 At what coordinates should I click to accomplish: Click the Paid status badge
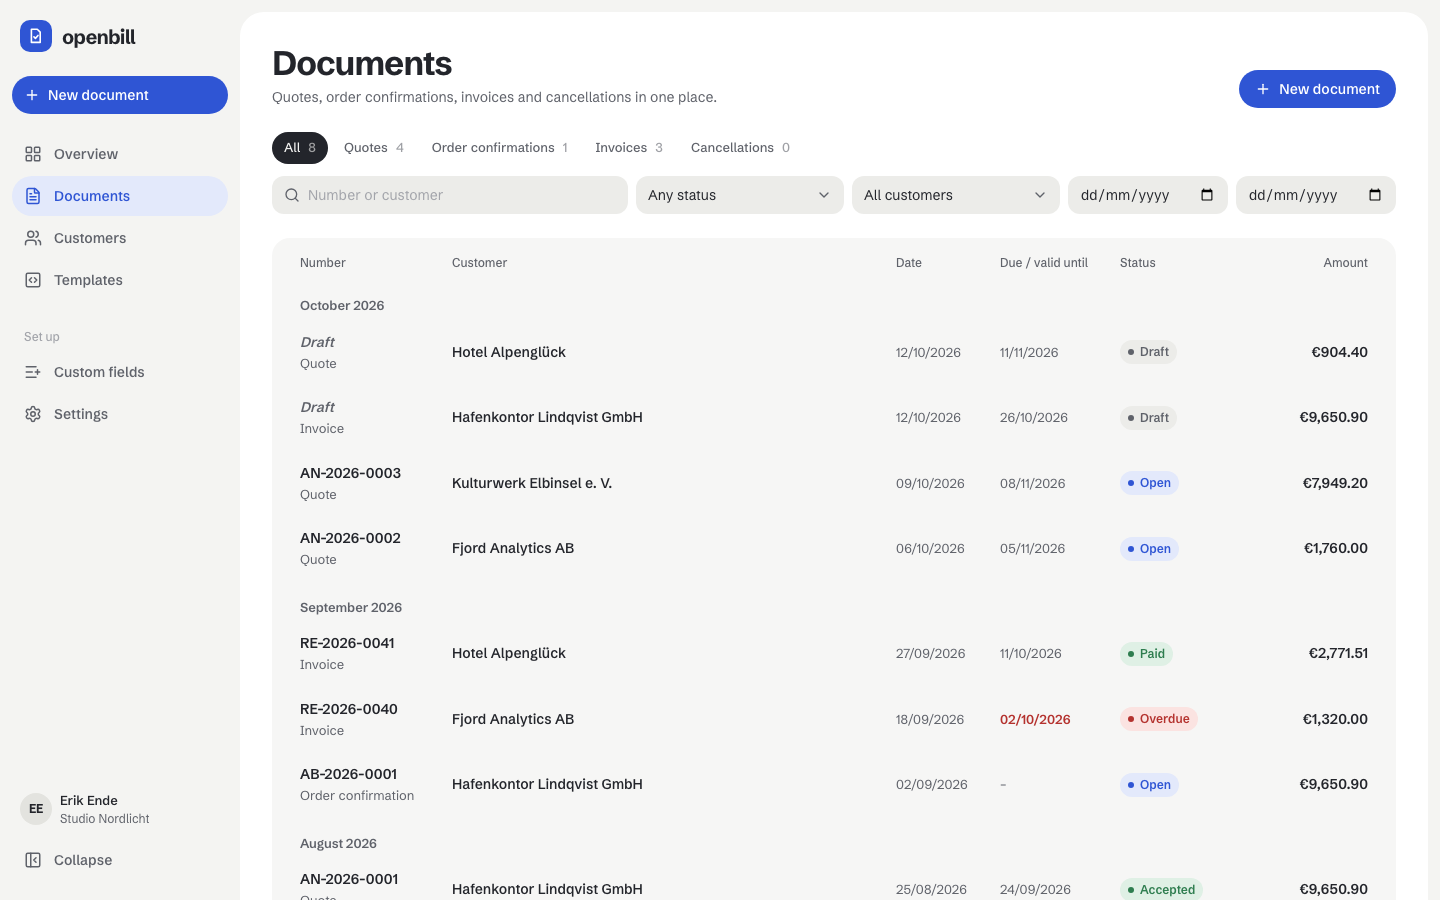coord(1146,654)
